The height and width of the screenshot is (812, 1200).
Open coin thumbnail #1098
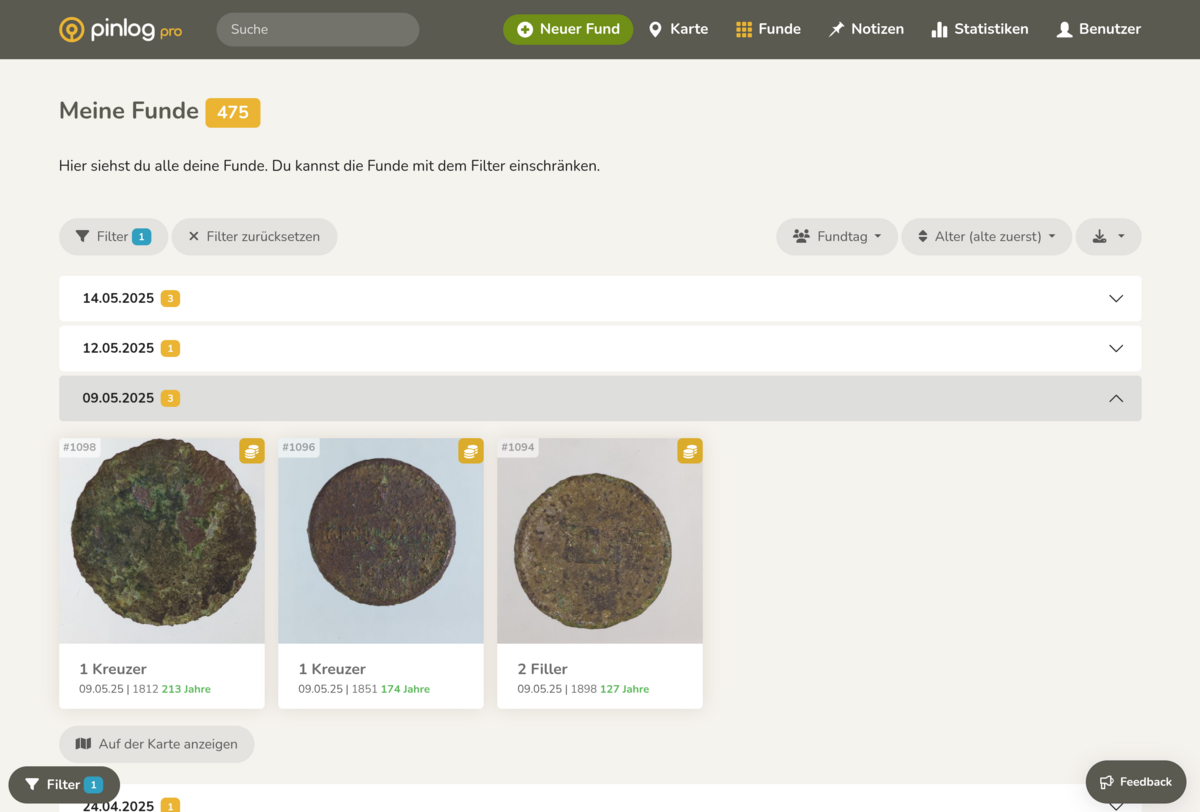[x=162, y=541]
